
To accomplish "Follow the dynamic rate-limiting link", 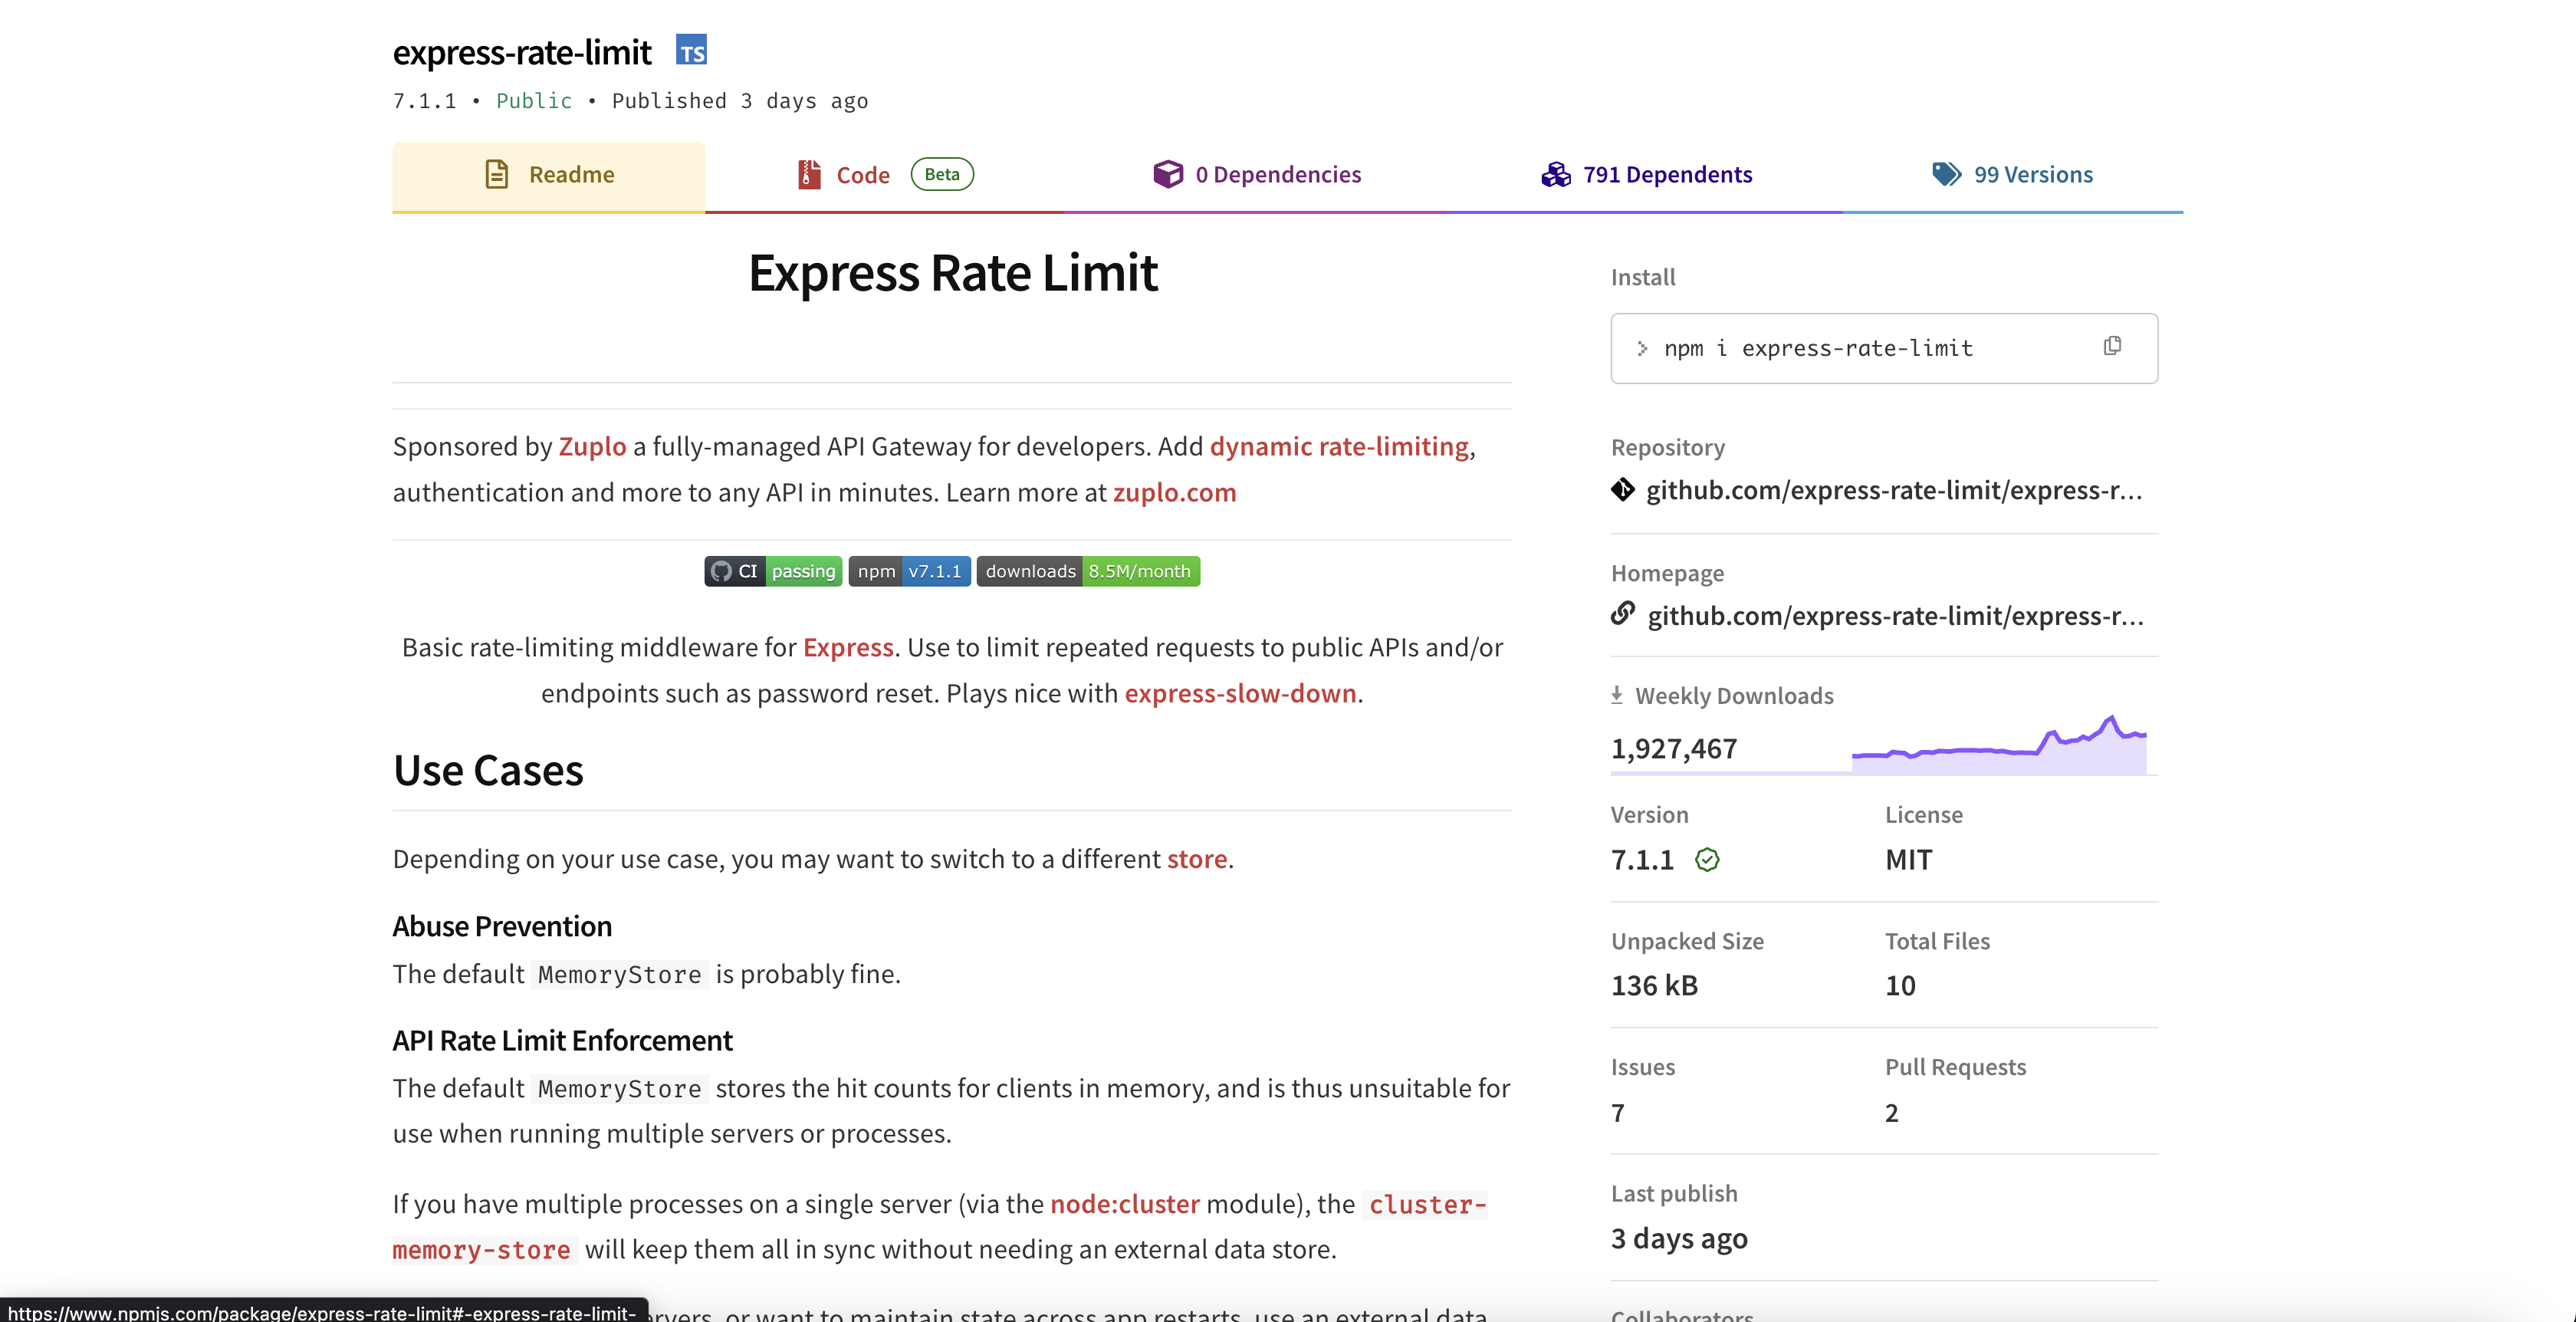I will (1339, 446).
